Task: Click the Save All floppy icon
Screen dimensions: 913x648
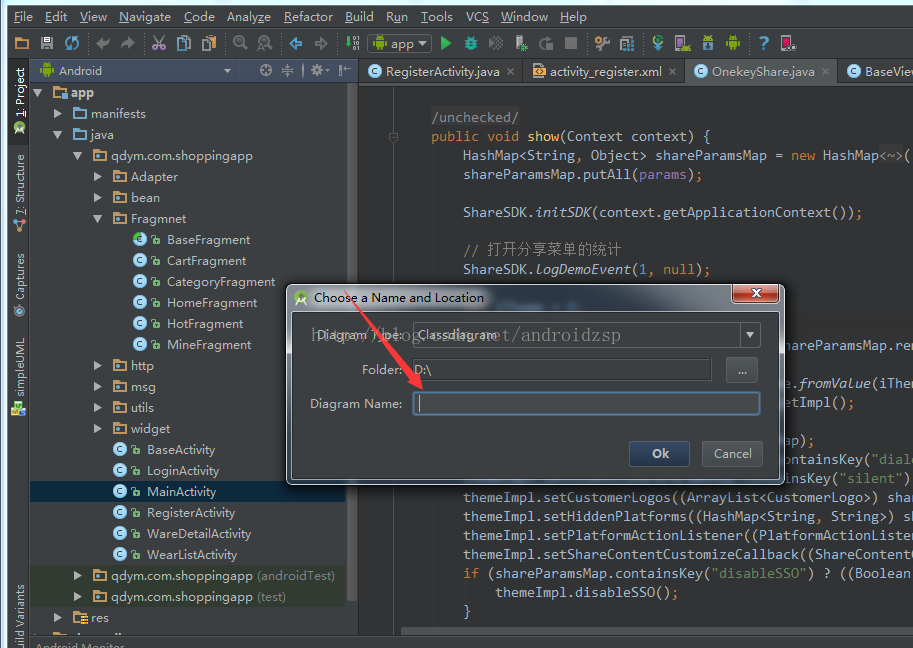Action: tap(47, 43)
